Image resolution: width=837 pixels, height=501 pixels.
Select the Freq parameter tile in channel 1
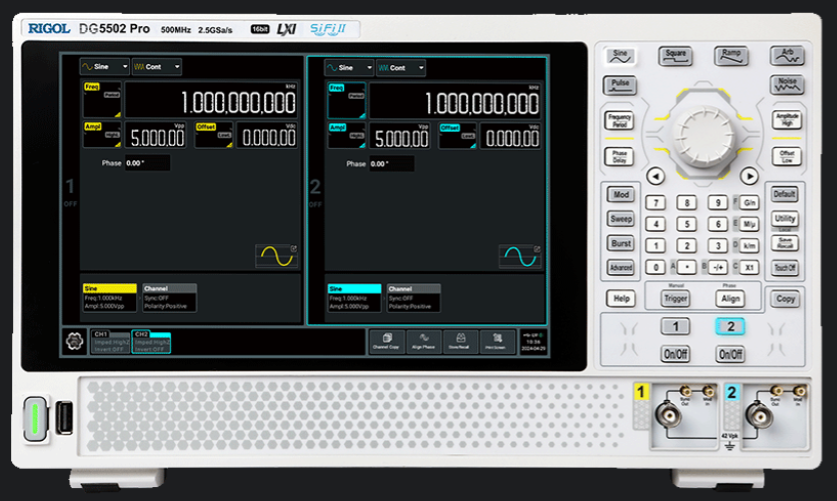(102, 99)
